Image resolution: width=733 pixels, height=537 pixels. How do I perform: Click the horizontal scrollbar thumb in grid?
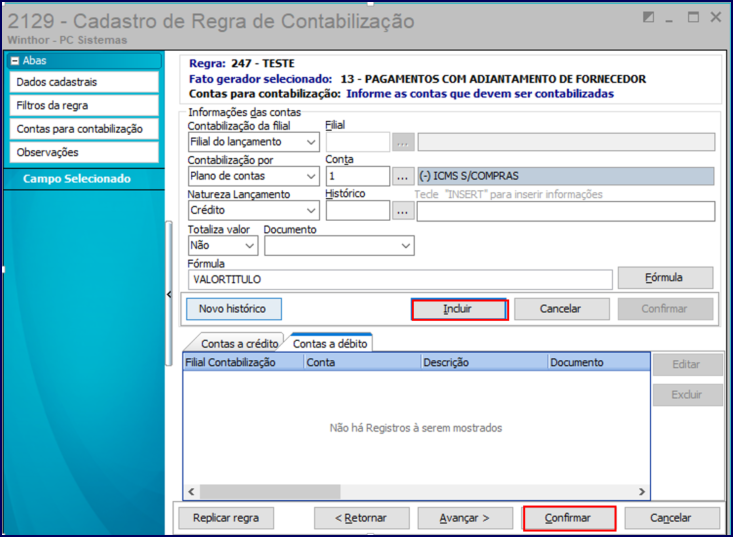click(x=270, y=492)
